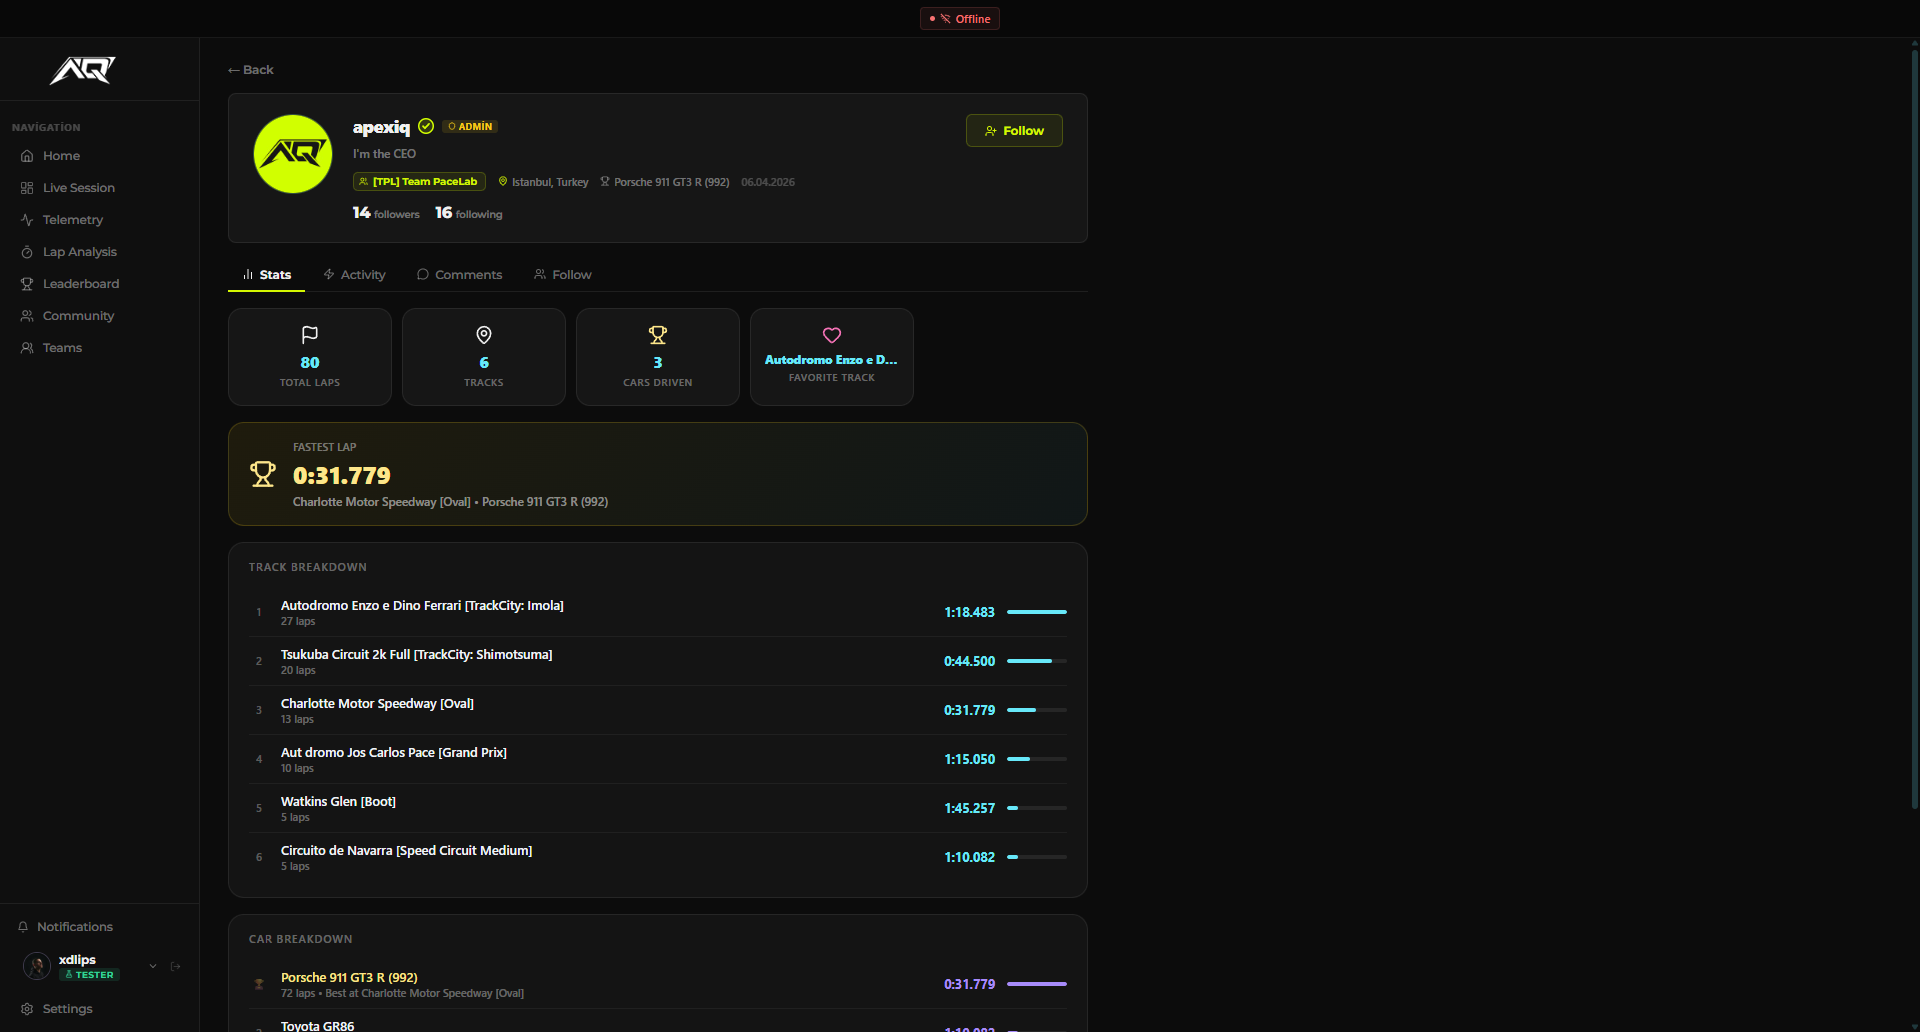Click the 0:31.779 fastest lap time

click(342, 475)
